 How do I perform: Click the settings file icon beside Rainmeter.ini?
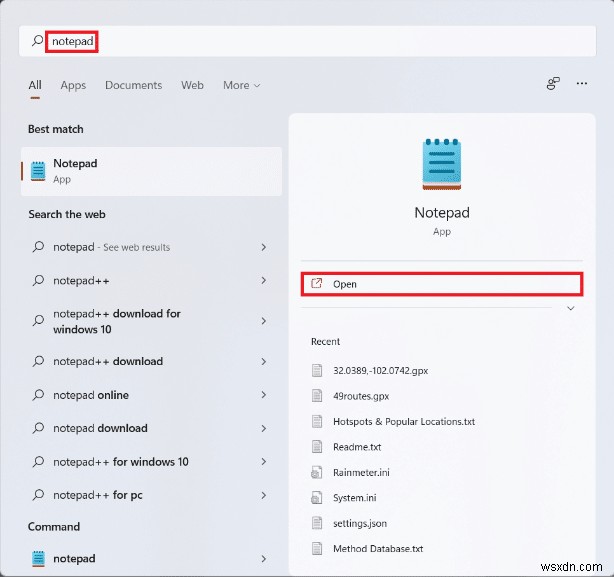316,472
